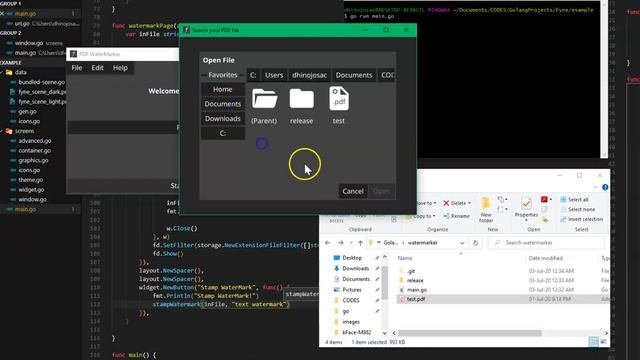Click the Documents breadcrumb segment

click(x=354, y=75)
